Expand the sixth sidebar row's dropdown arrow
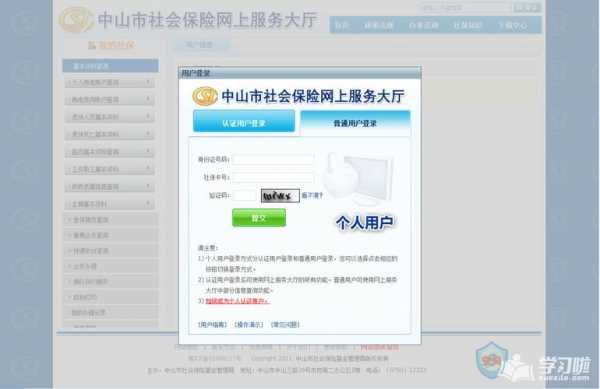The height and width of the screenshot is (389, 600). pyautogui.click(x=148, y=169)
